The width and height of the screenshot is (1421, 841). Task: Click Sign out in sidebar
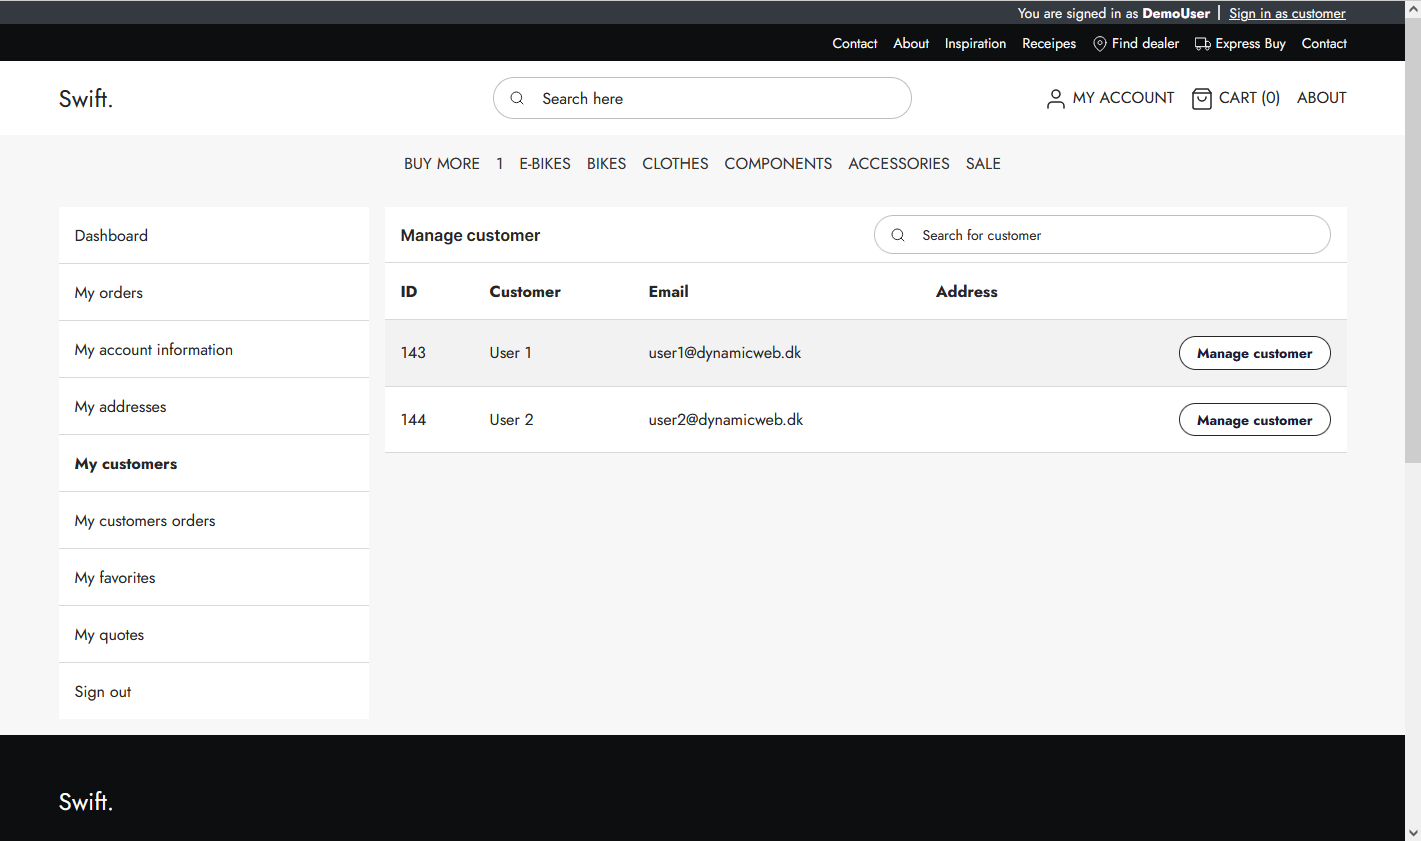click(x=214, y=691)
